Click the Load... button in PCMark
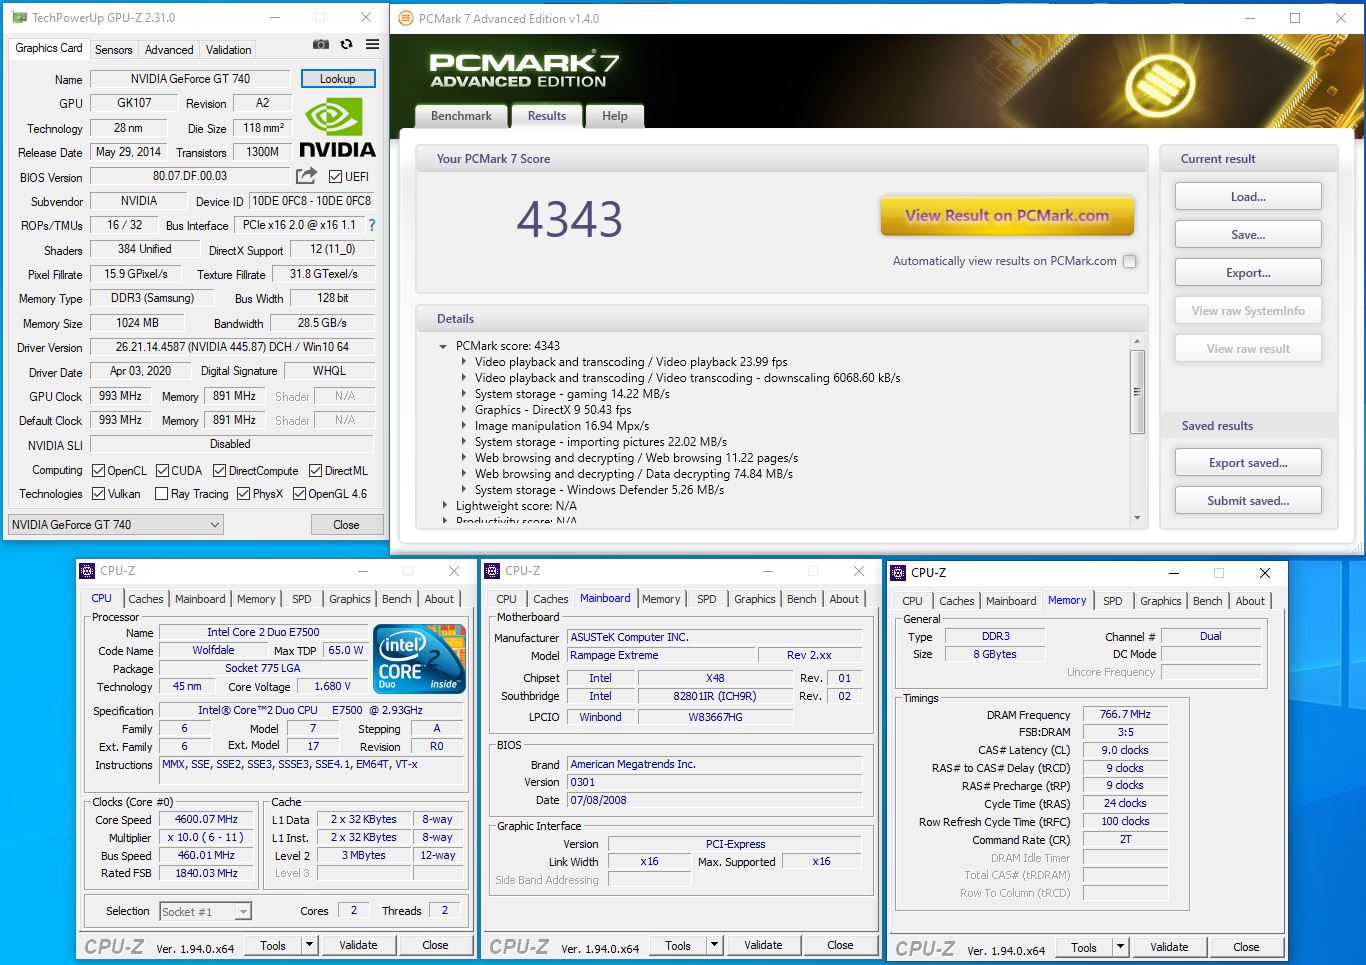Viewport: 1366px width, 965px height. 1248,196
